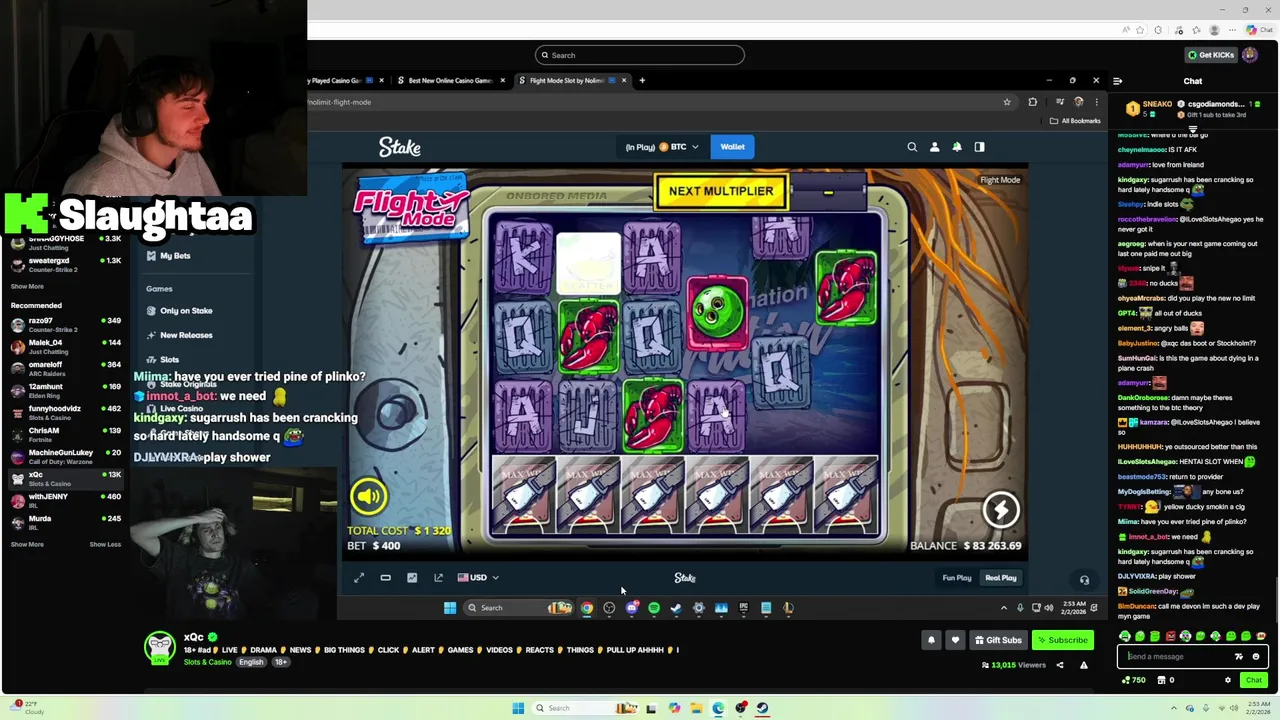Open Chrome three-dot menu
Screen dimensions: 1280x720
click(x=1097, y=102)
